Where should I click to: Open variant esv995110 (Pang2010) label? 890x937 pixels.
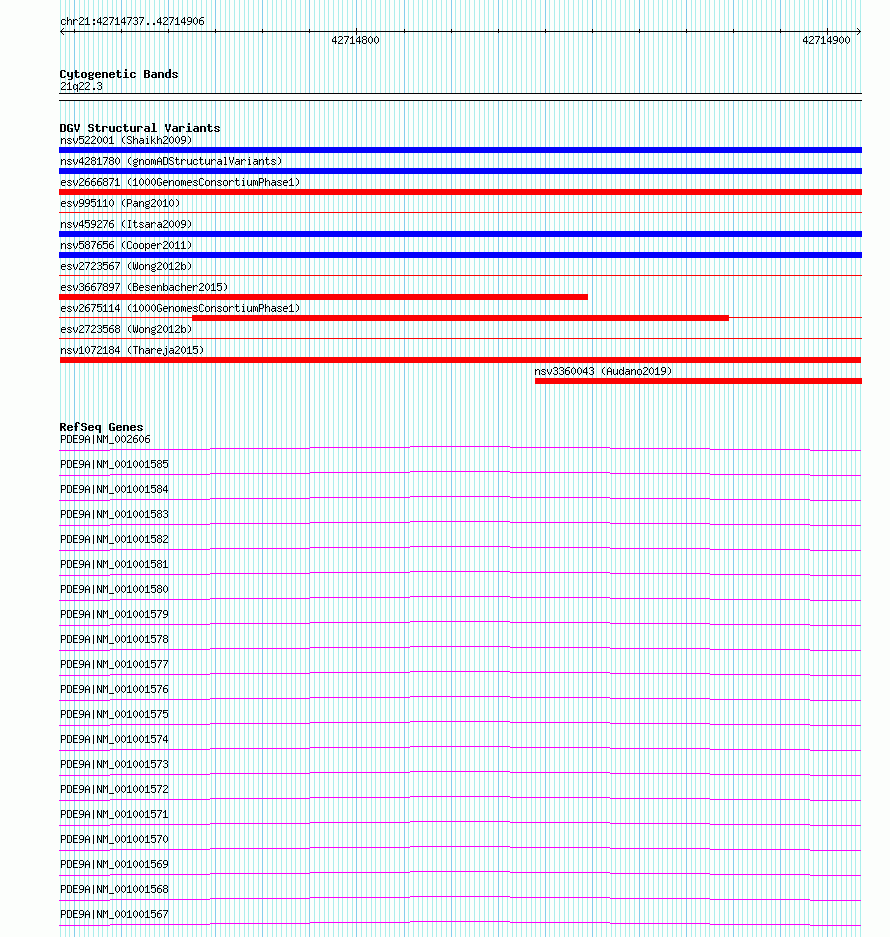(x=120, y=203)
